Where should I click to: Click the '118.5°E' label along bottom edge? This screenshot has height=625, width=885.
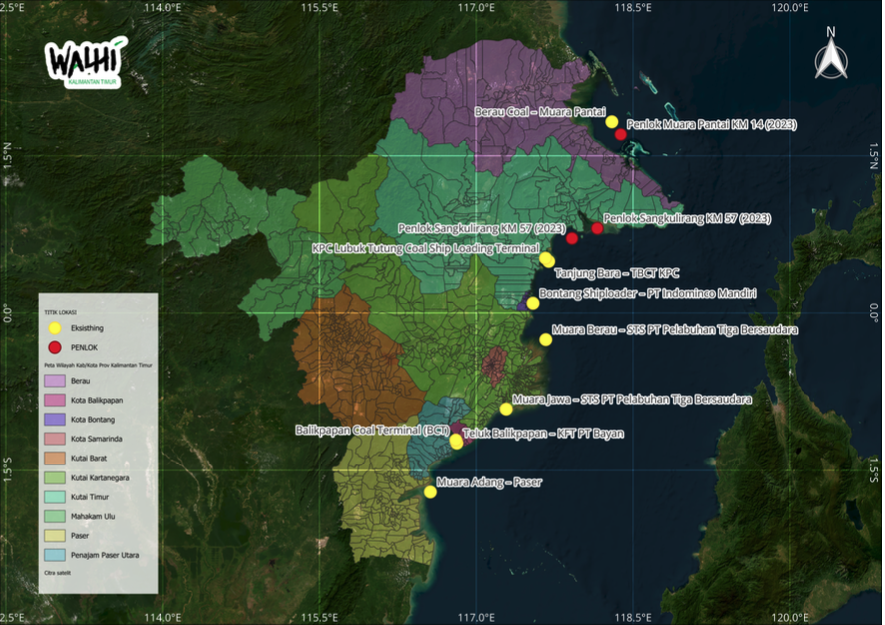pos(633,618)
